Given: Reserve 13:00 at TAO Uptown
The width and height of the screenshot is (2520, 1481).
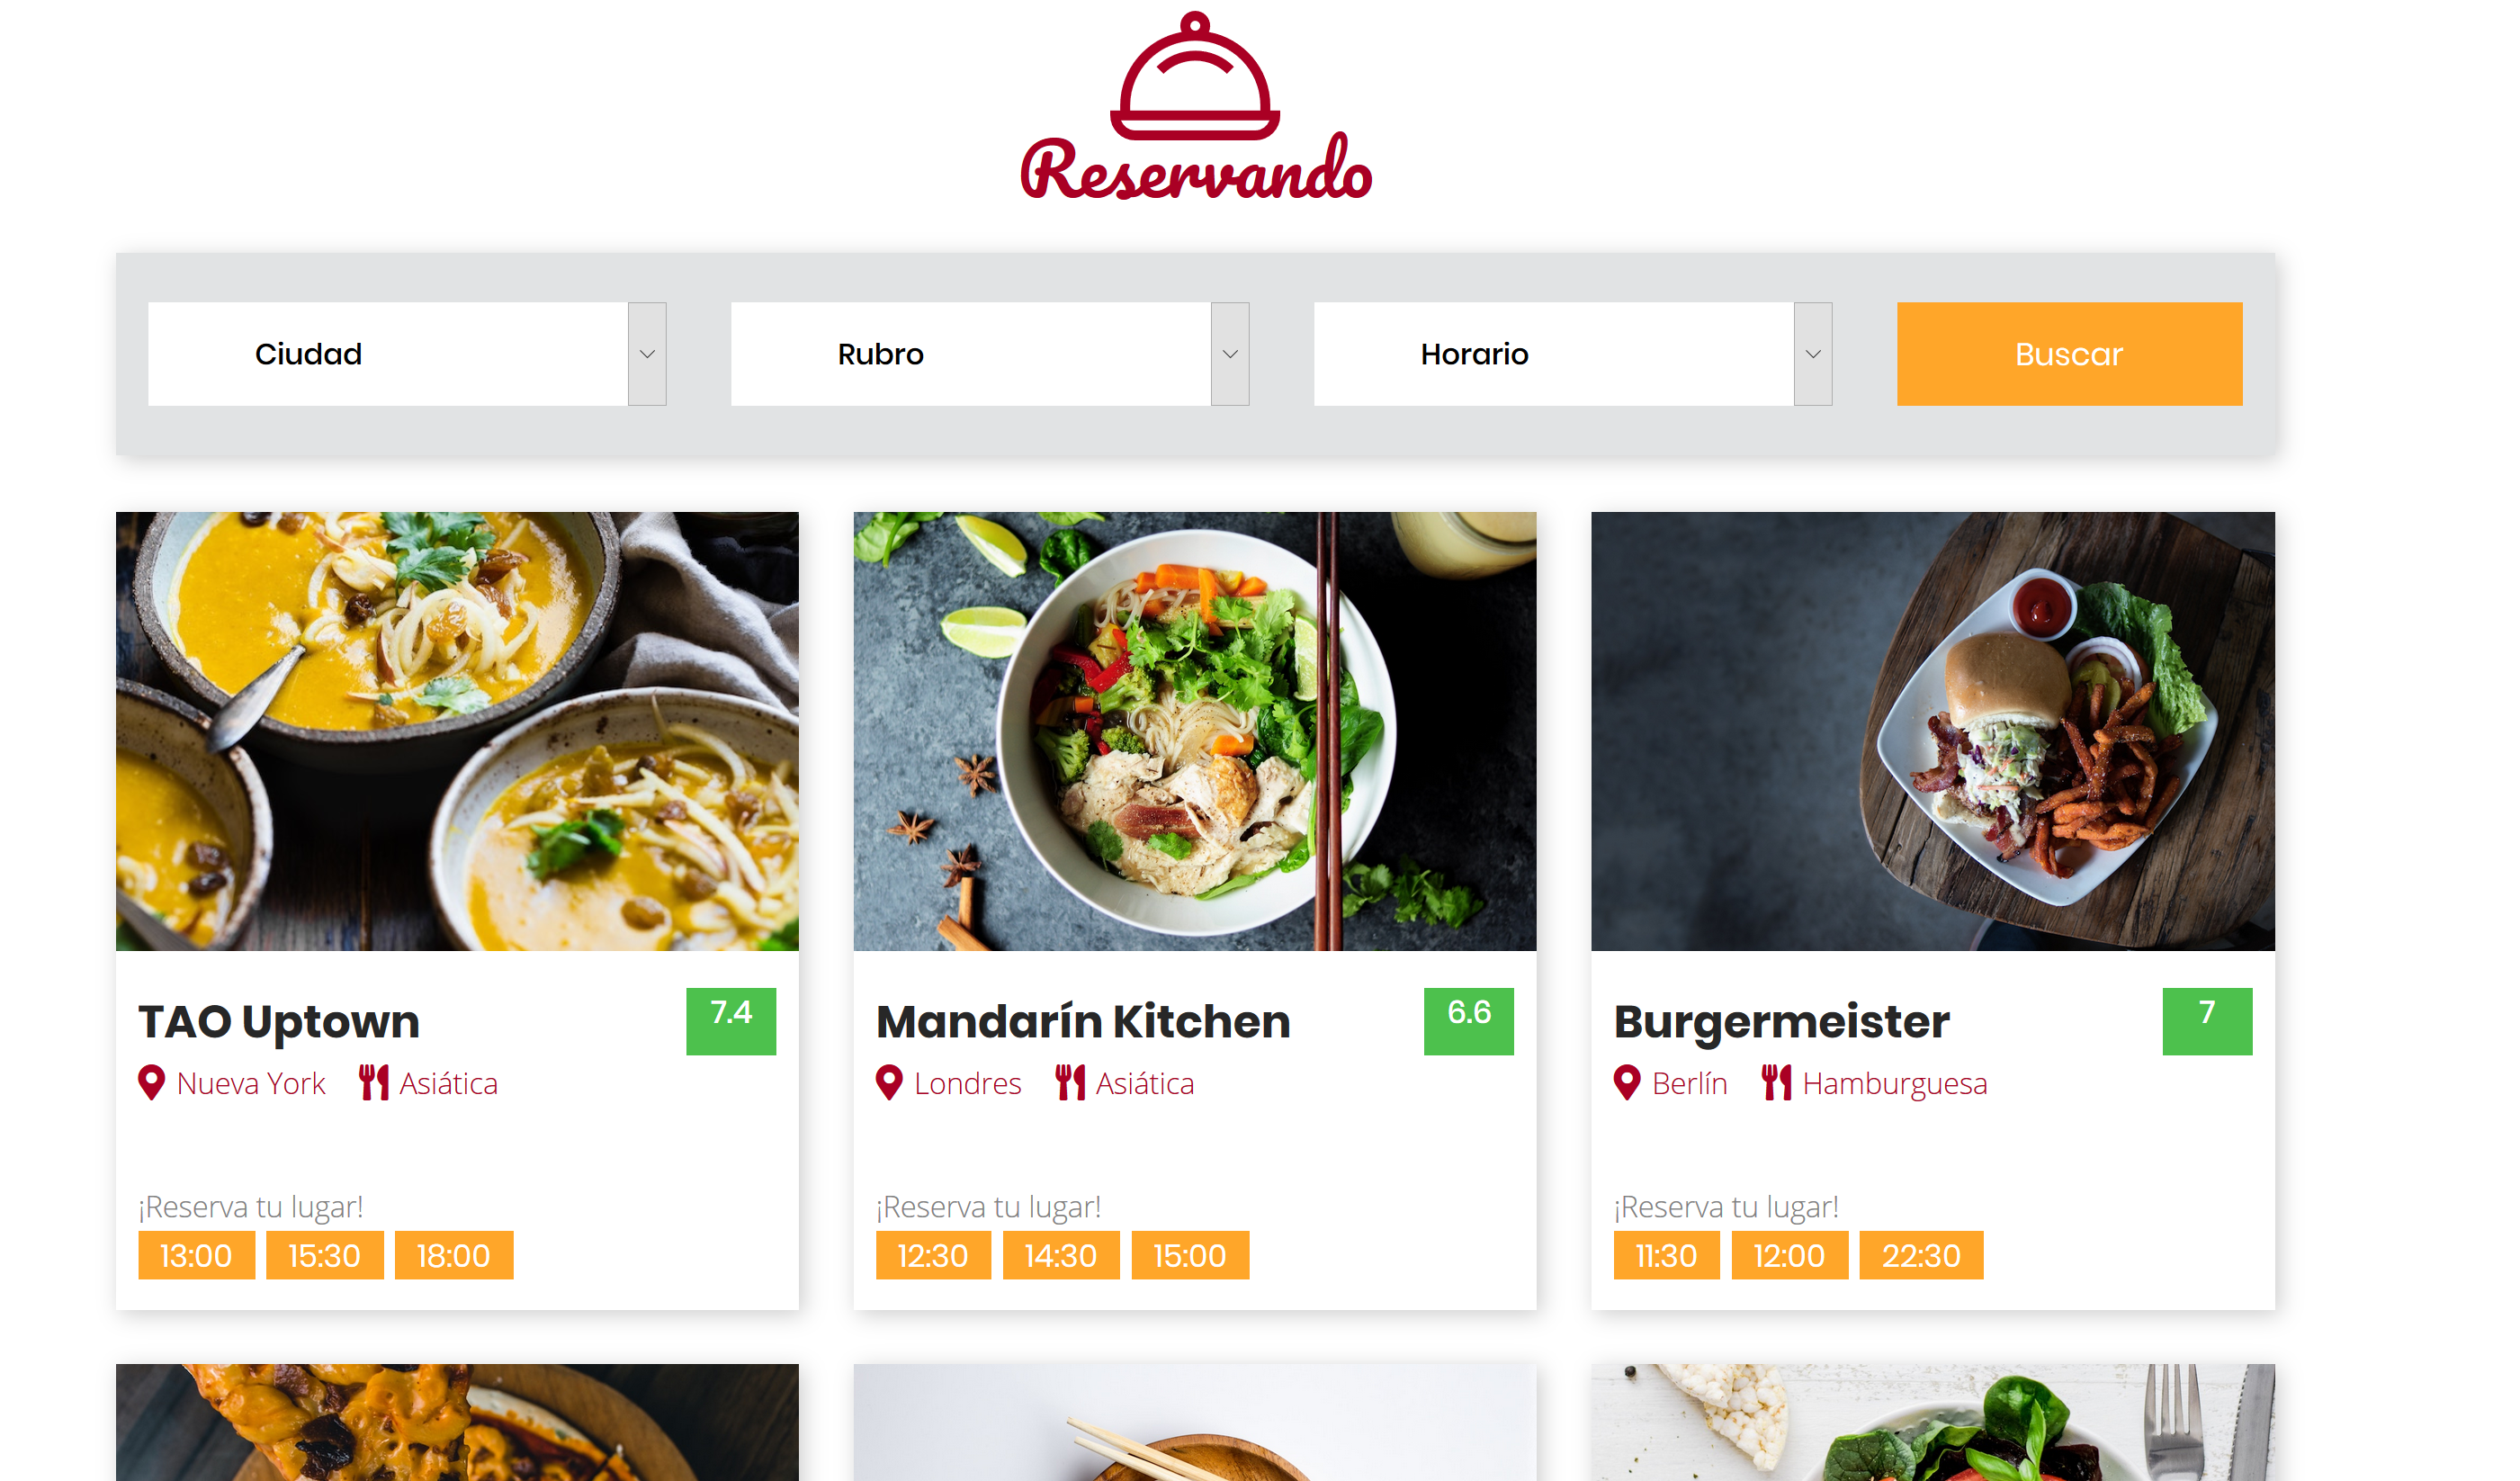Looking at the screenshot, I should [196, 1255].
